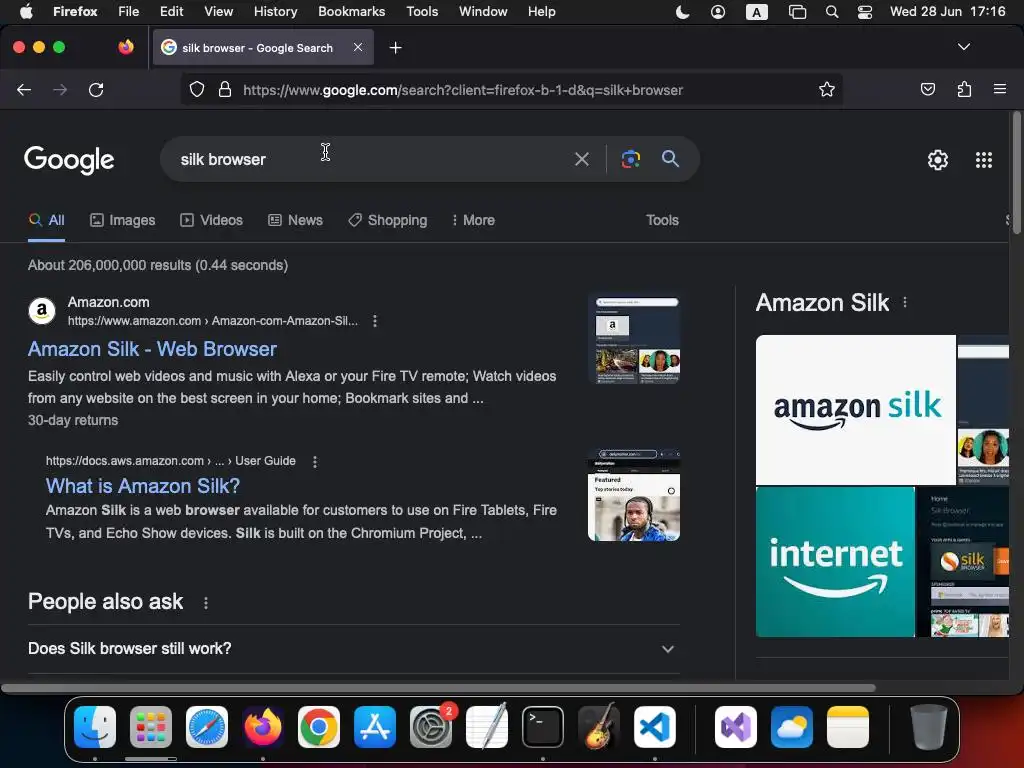Viewport: 1024px width, 768px height.
Task: Open a new tab with plus button
Action: click(395, 48)
